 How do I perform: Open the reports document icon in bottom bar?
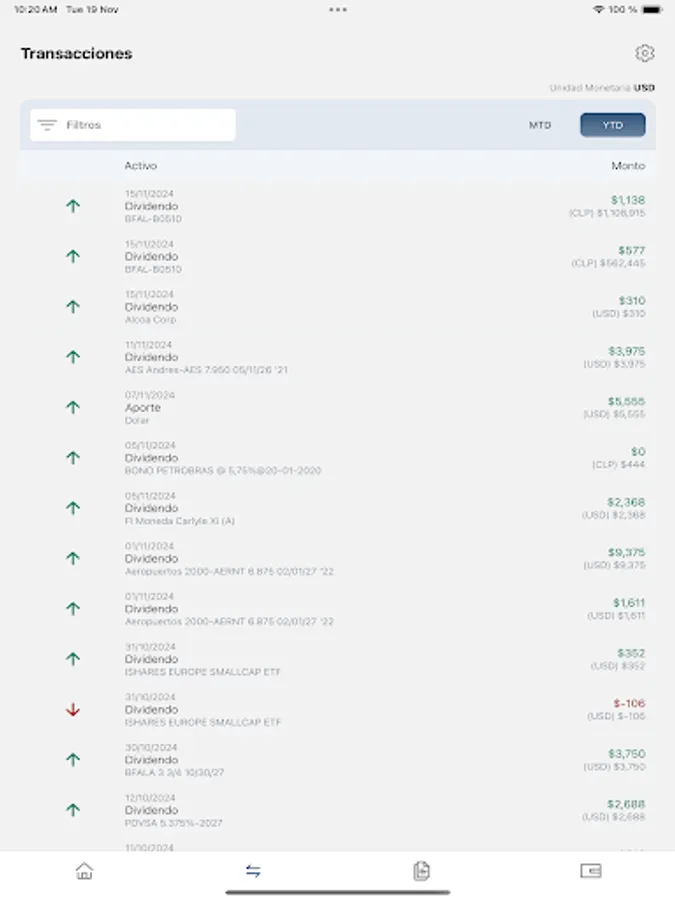[421, 871]
